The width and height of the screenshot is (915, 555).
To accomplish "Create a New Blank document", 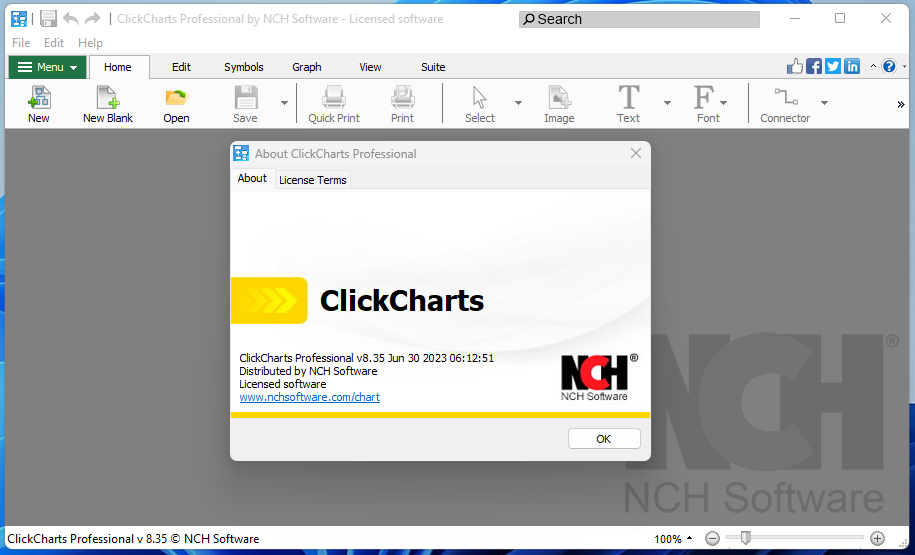I will [x=108, y=104].
